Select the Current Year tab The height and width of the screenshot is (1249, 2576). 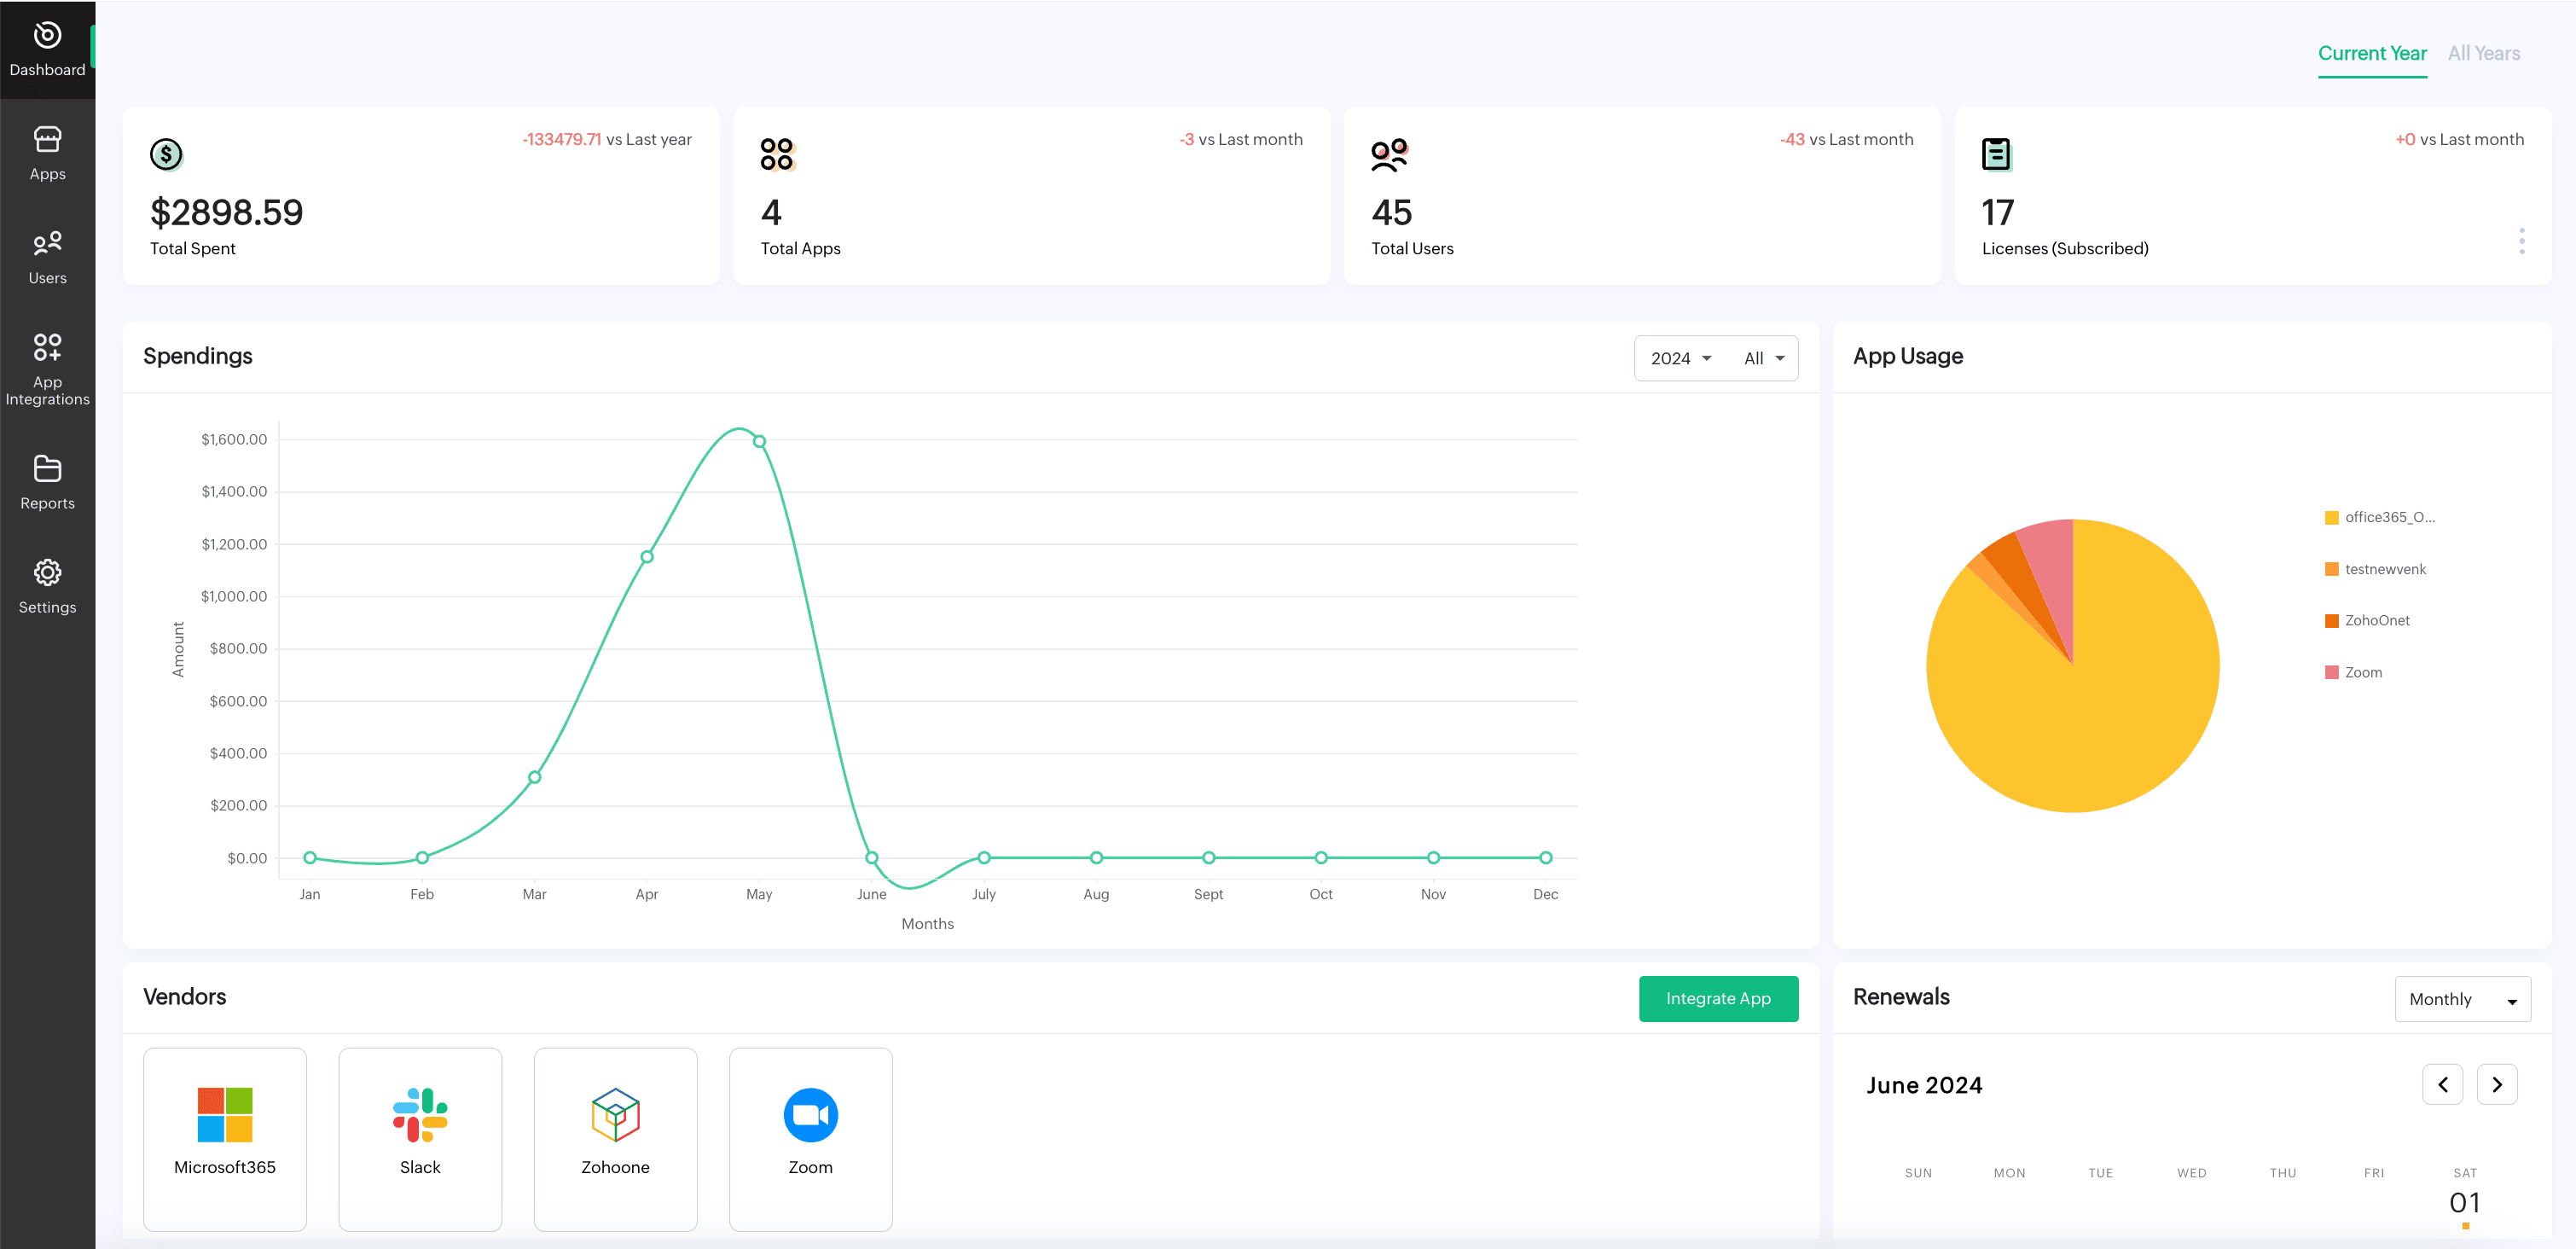click(x=2371, y=54)
